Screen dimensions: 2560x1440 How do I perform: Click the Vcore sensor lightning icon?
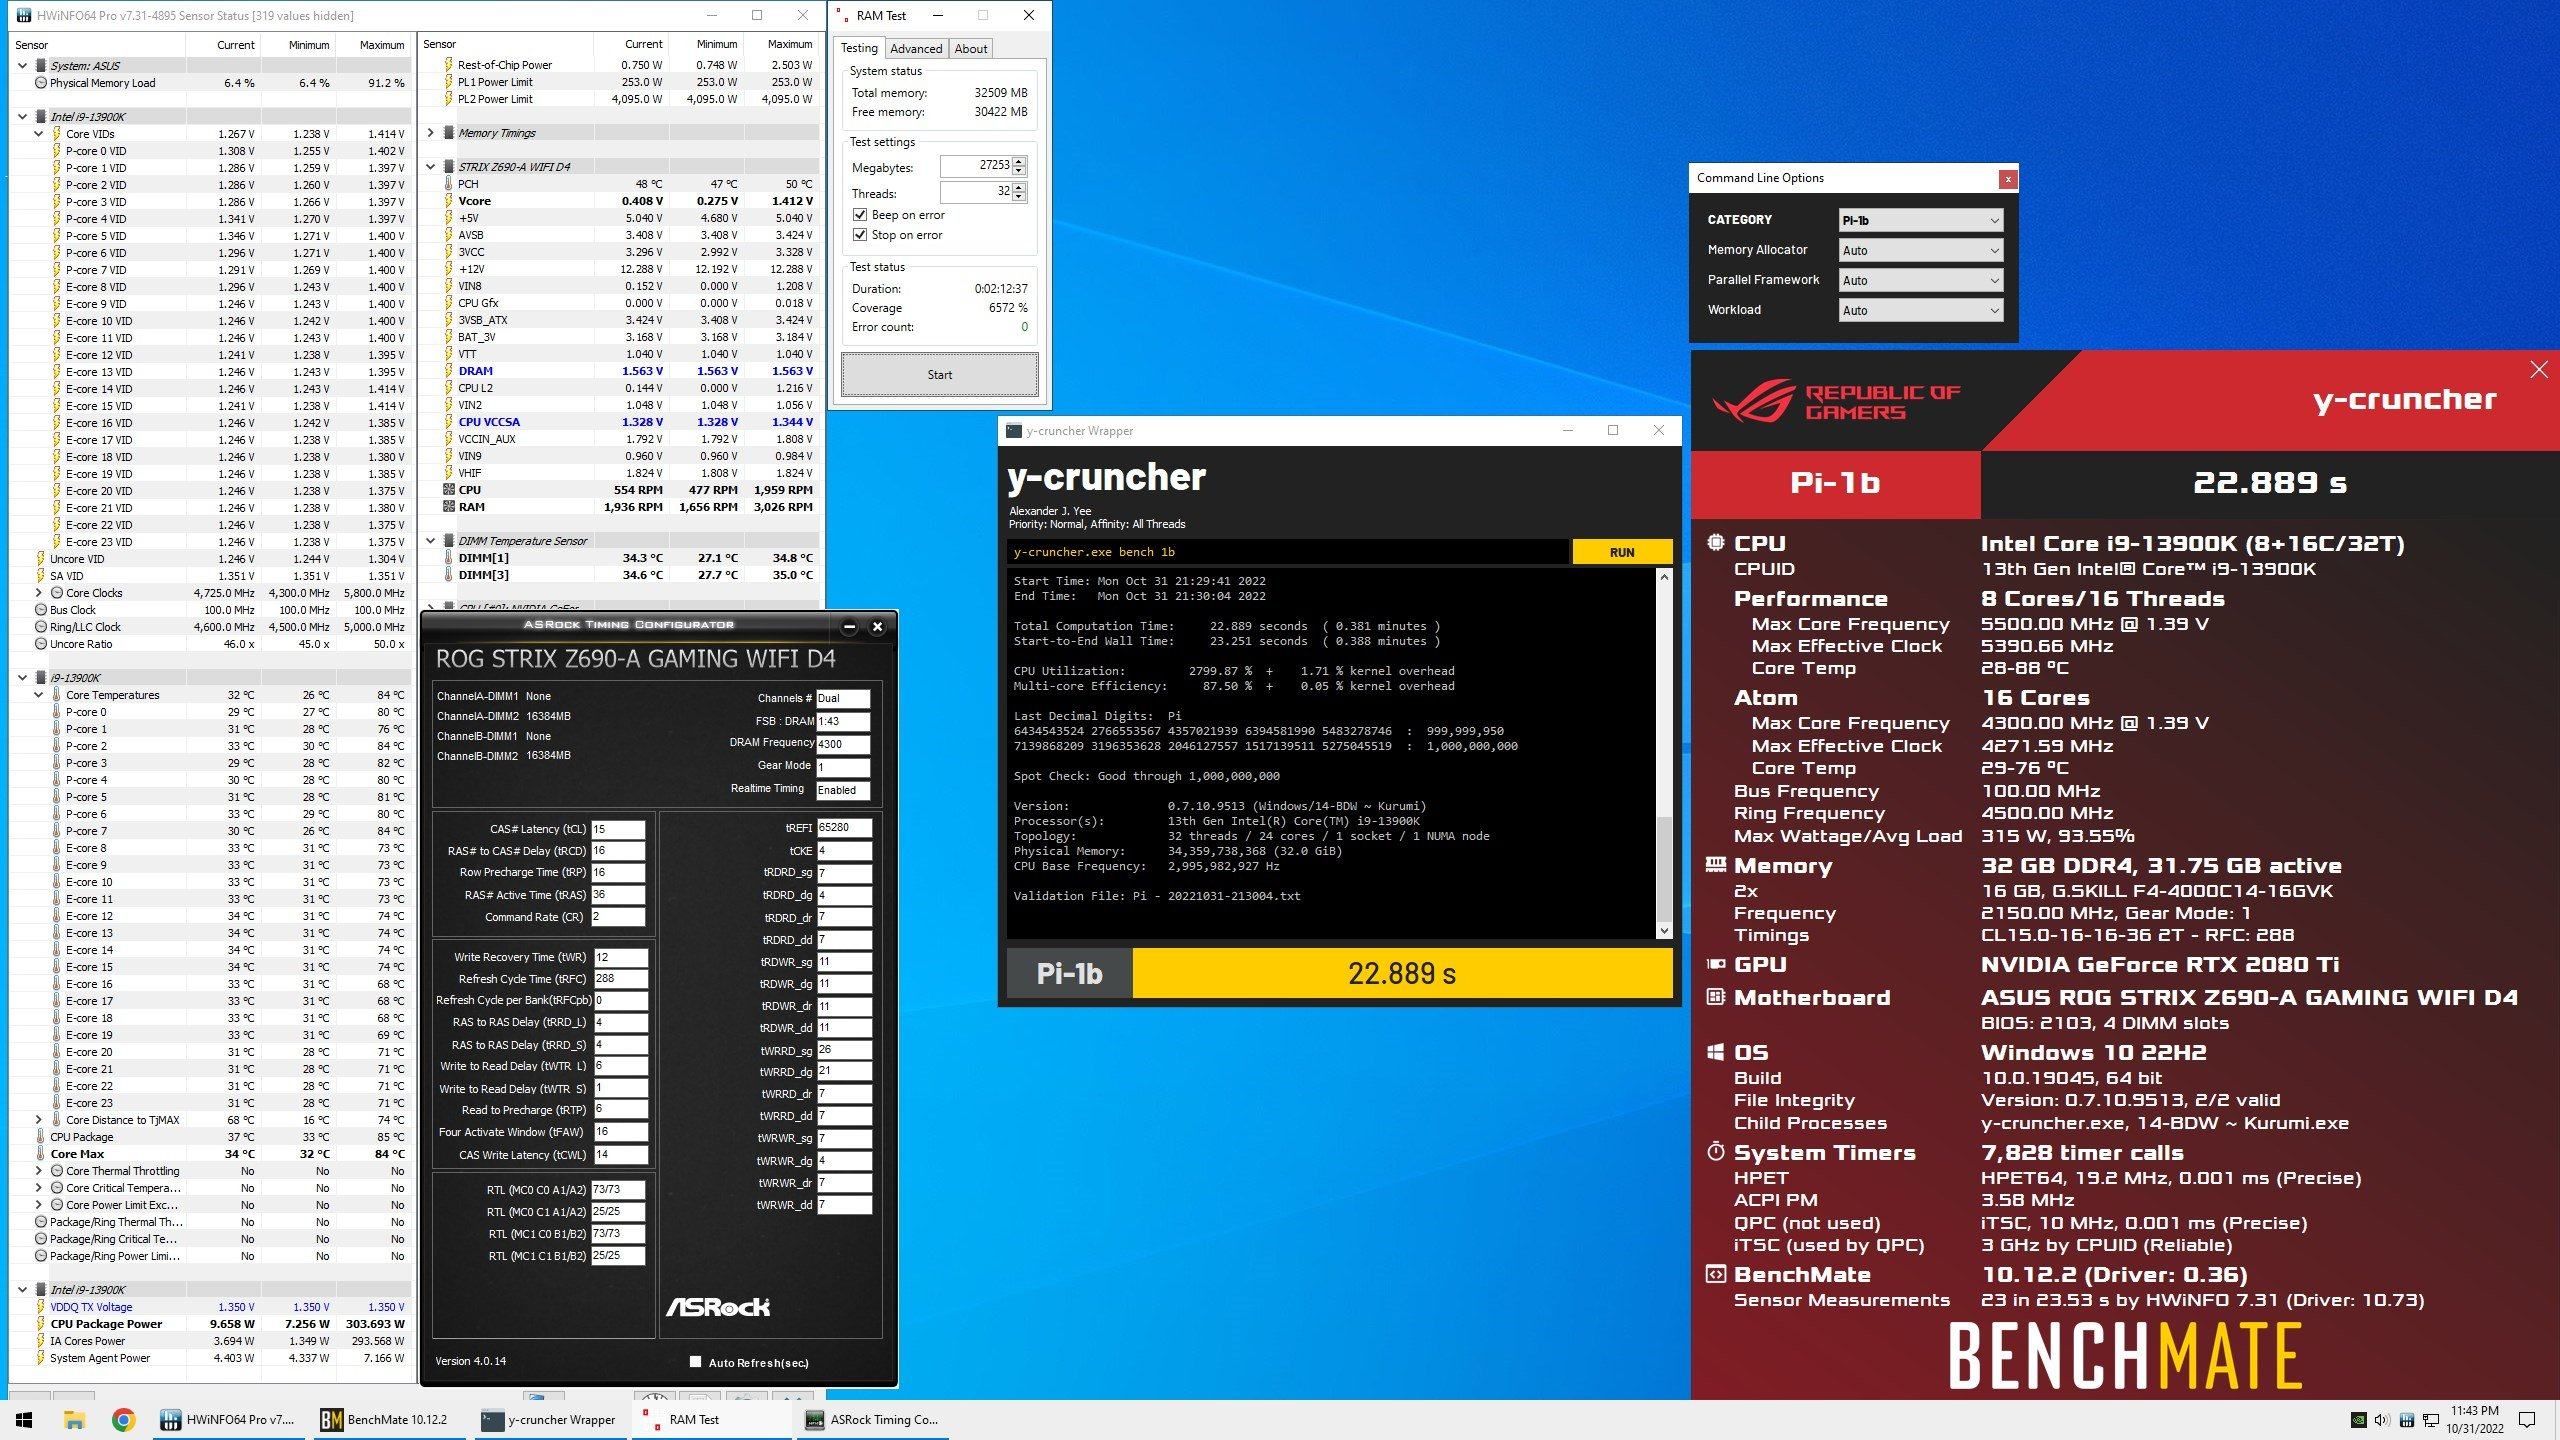[x=449, y=201]
